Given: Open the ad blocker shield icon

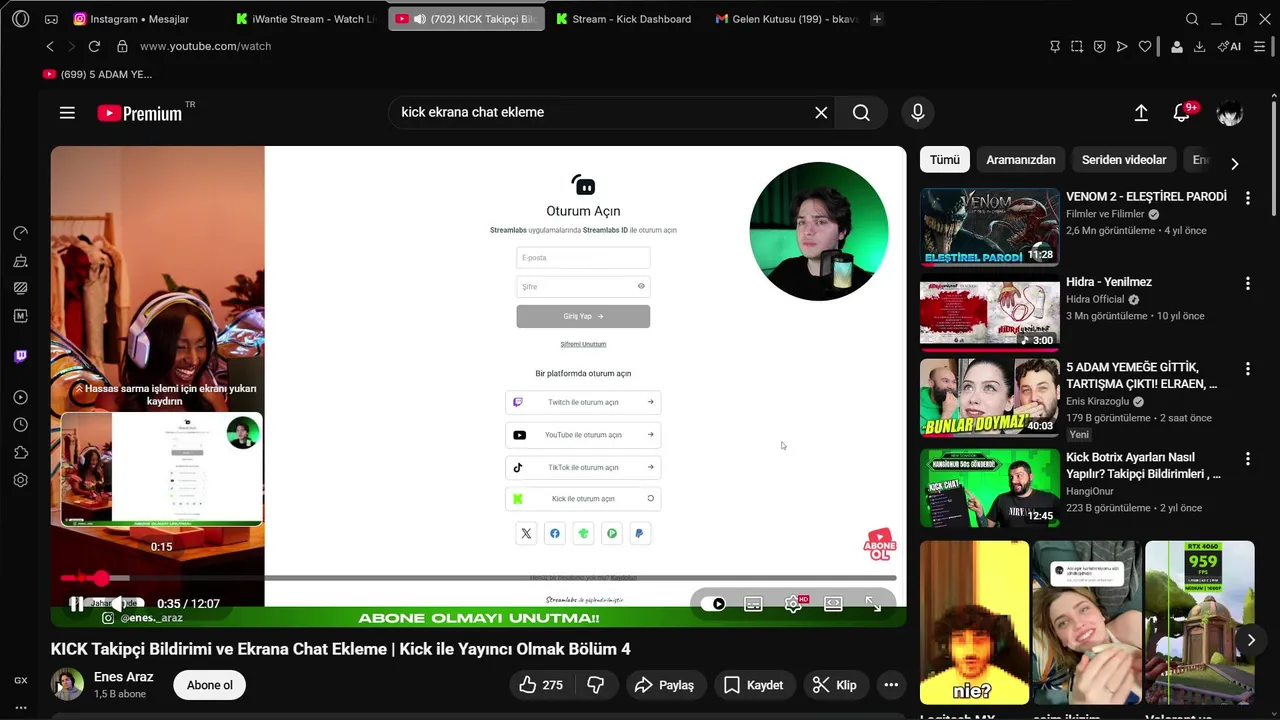Looking at the screenshot, I should 1099,46.
